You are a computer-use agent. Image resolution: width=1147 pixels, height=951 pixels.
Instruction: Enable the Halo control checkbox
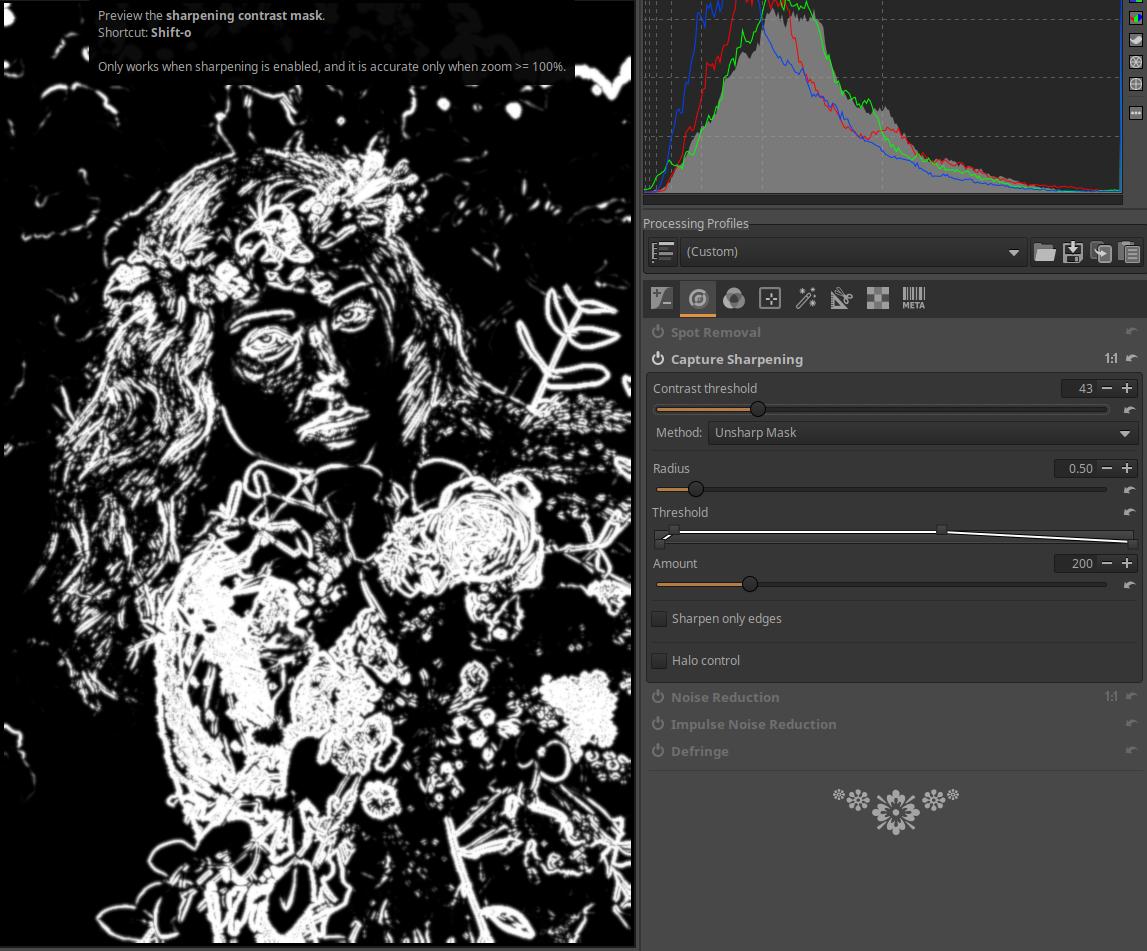(x=659, y=661)
